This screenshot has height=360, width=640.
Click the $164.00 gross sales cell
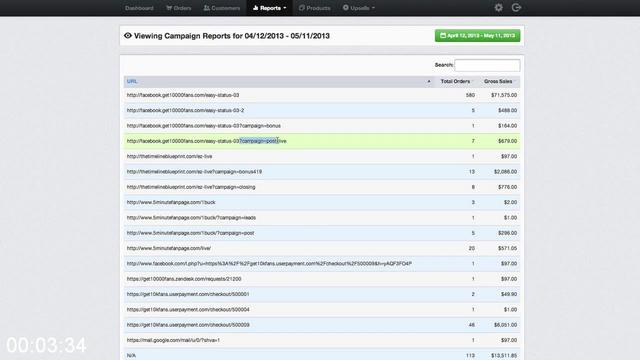coord(507,126)
